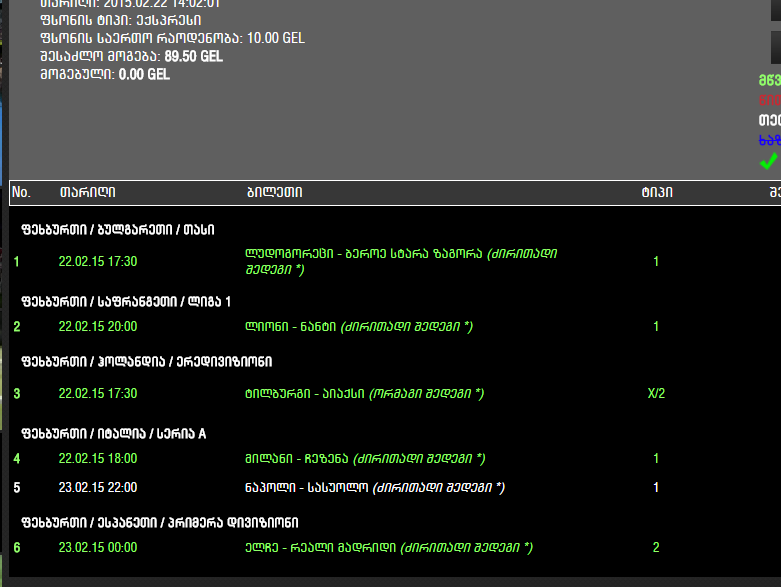
Task: Select 'ფეხბურთი / იტალია / სერია A' category row
Action: pyautogui.click(x=114, y=434)
